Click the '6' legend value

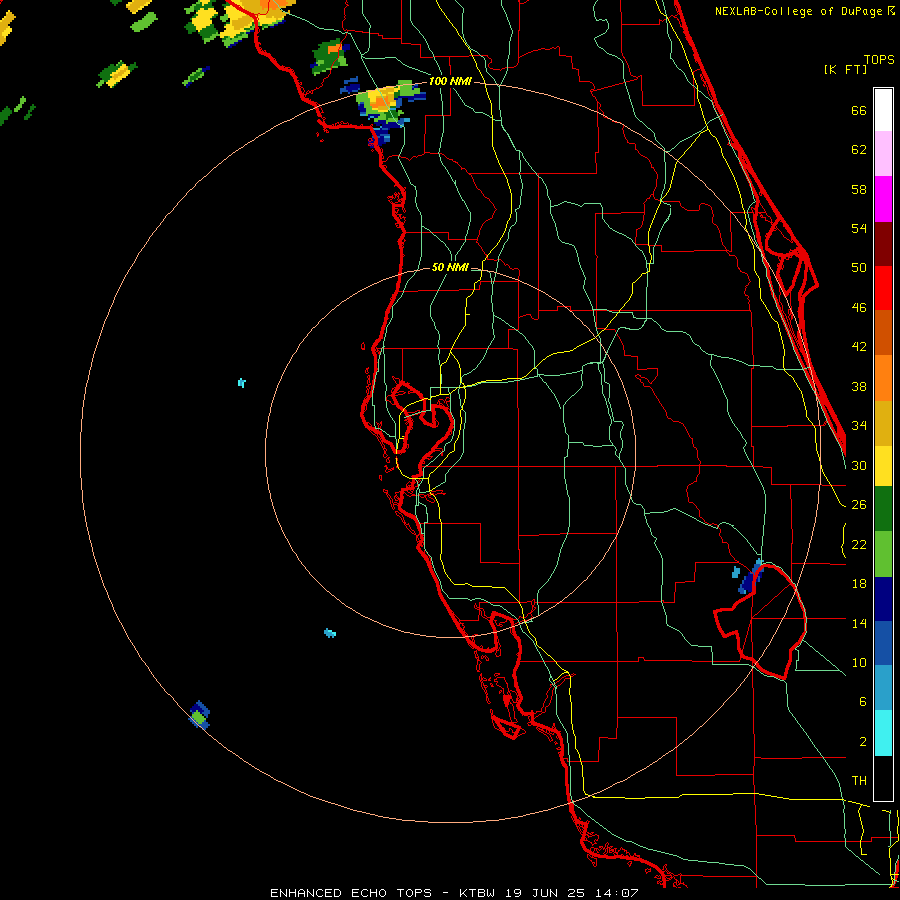tap(862, 702)
